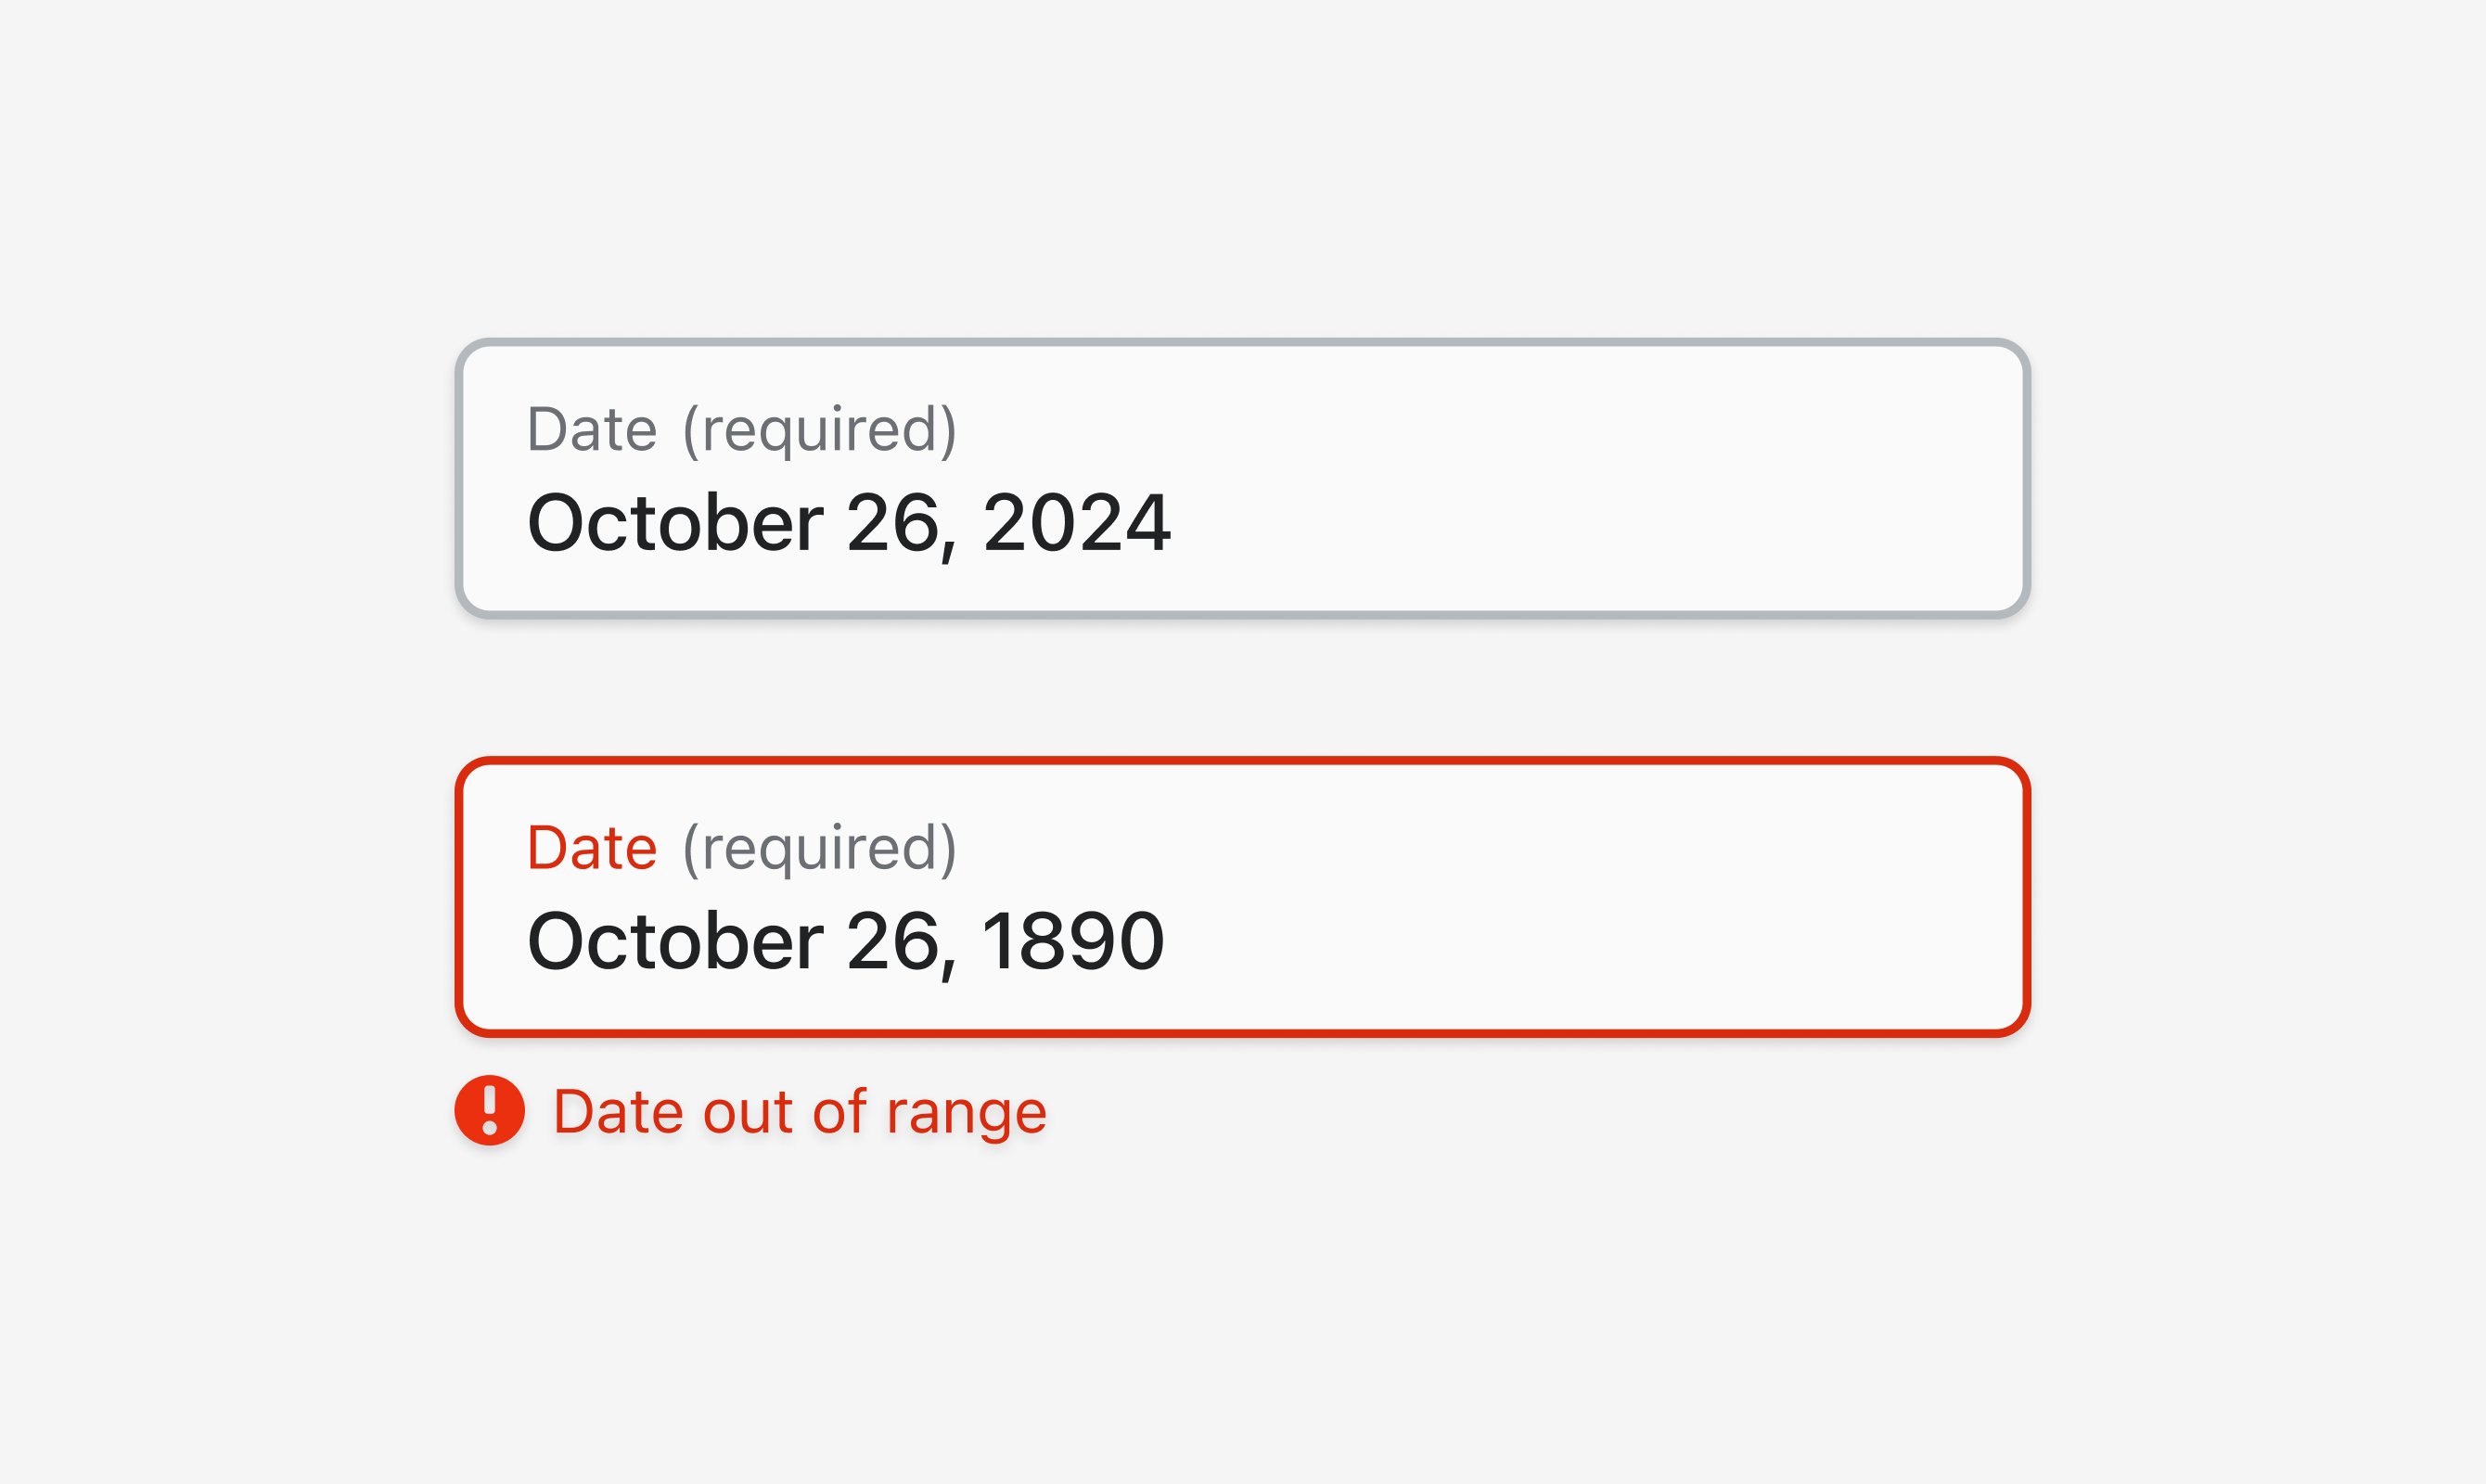
Task: Click day '26,' in the 1890 date
Action: (902, 945)
